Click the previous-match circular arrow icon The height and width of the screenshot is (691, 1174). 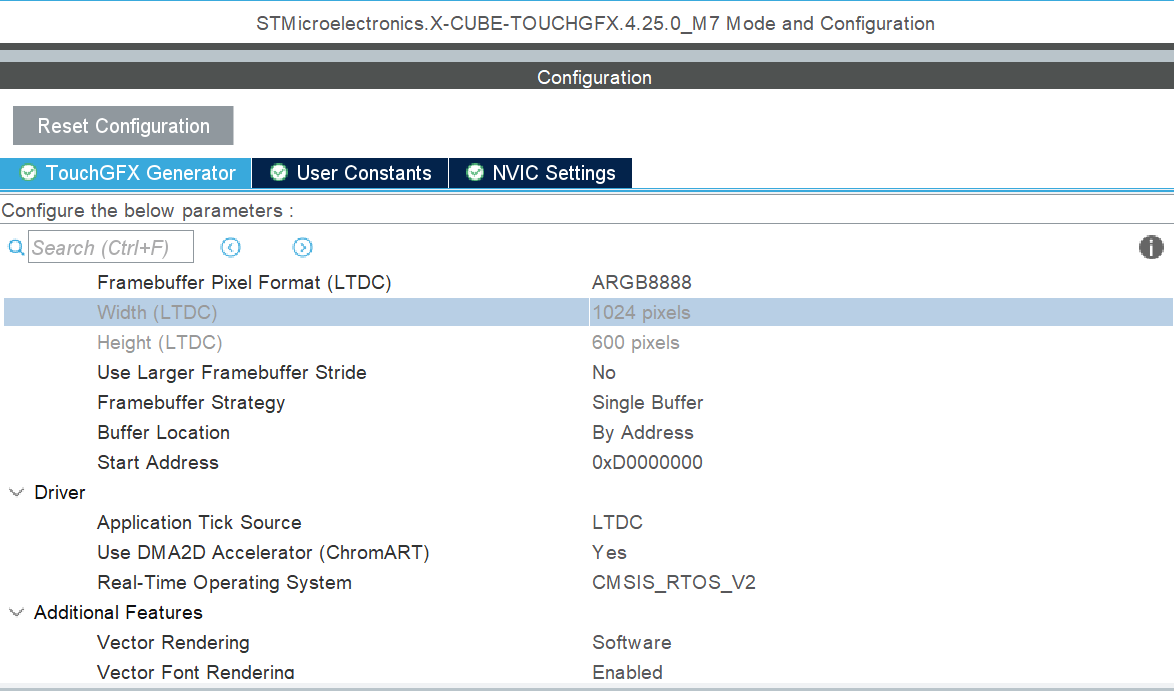231,247
